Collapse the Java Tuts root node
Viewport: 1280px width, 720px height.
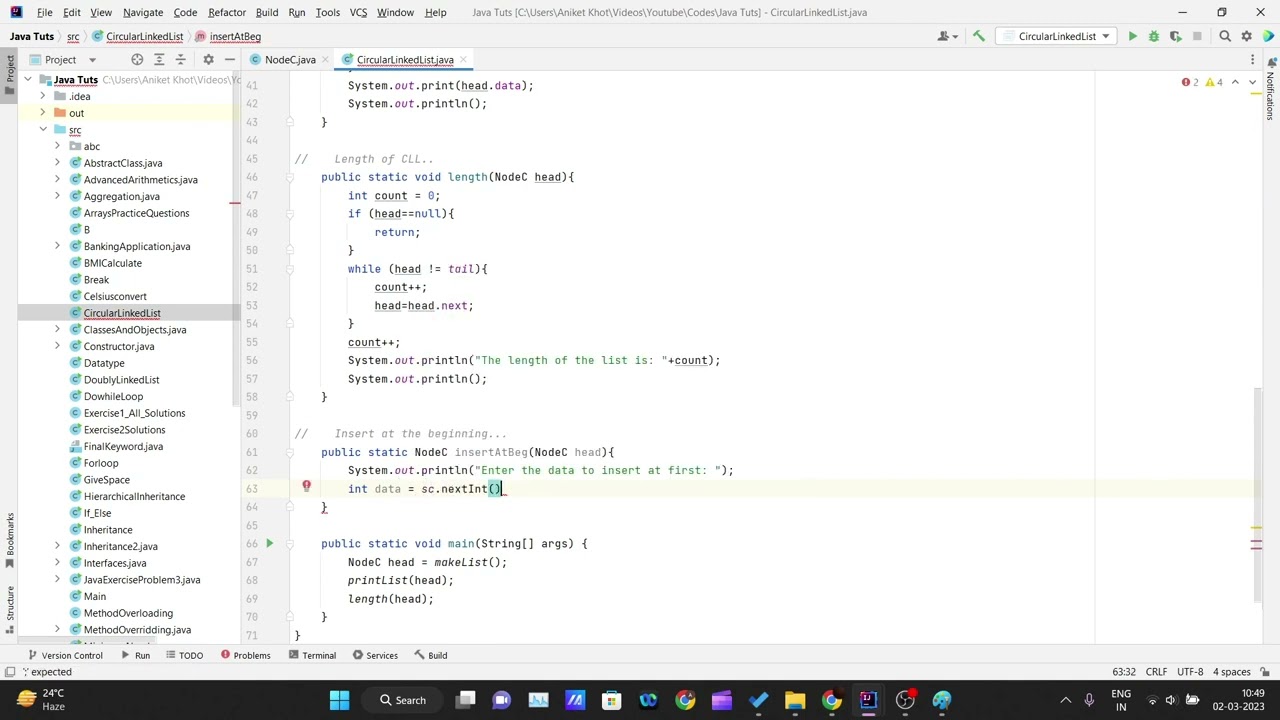pyautogui.click(x=29, y=80)
